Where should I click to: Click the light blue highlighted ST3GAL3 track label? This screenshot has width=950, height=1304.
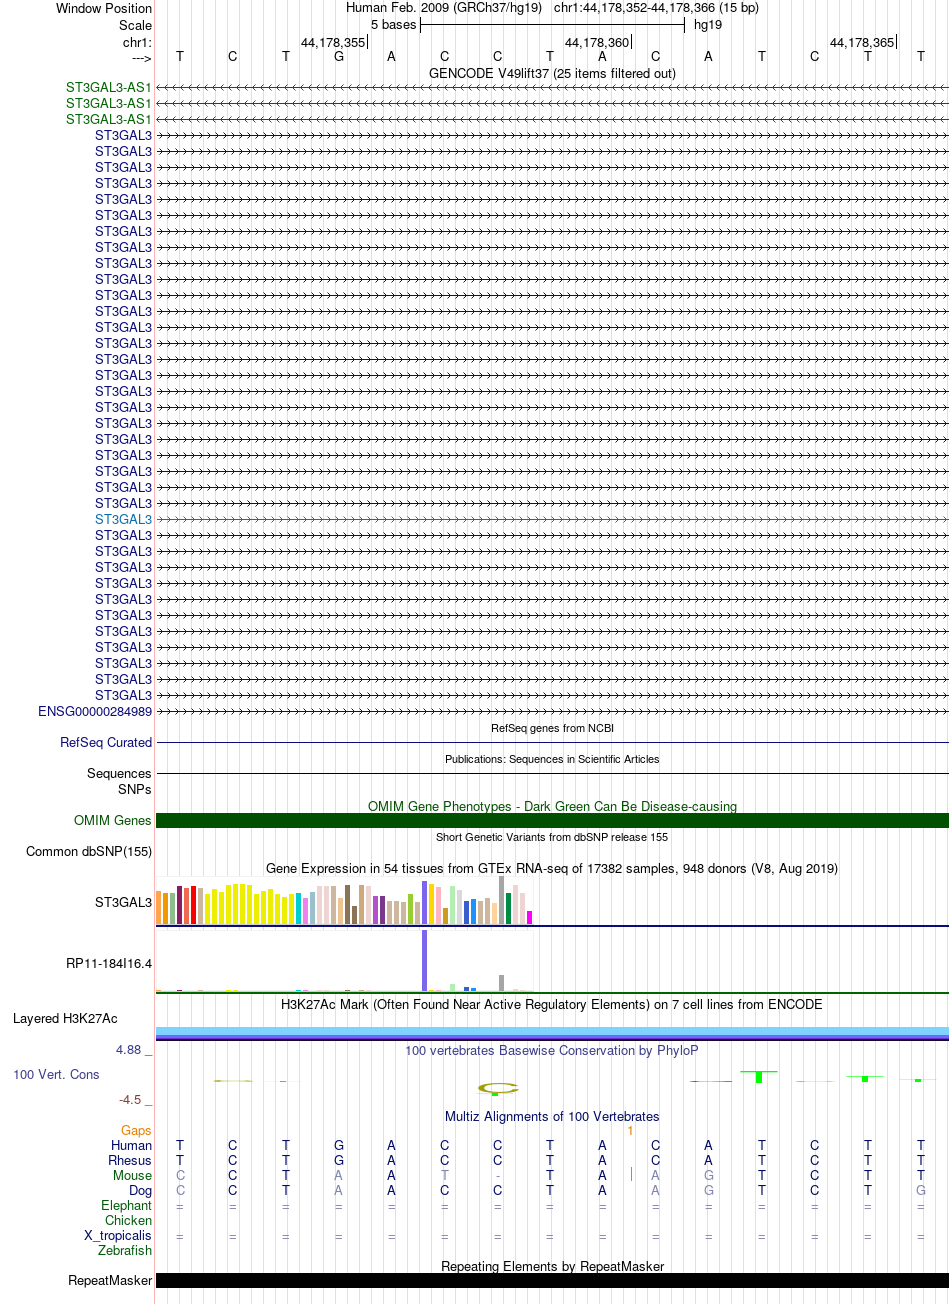coord(123,519)
